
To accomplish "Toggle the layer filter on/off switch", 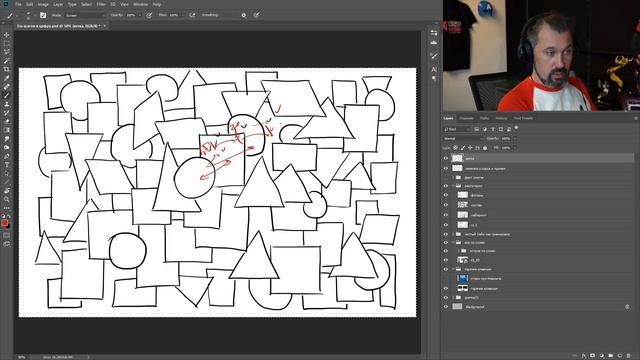I will pos(517,128).
